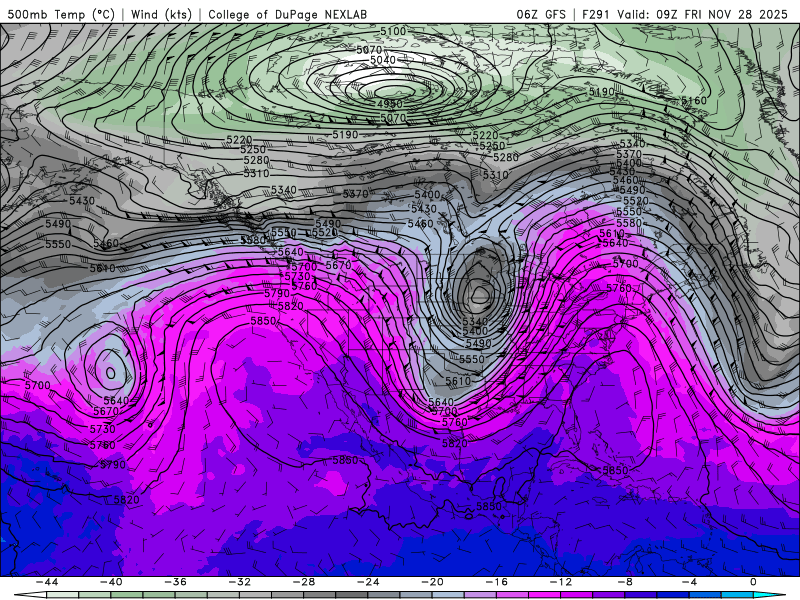Click the 5160 contour label
The width and height of the screenshot is (800, 600).
(x=694, y=101)
